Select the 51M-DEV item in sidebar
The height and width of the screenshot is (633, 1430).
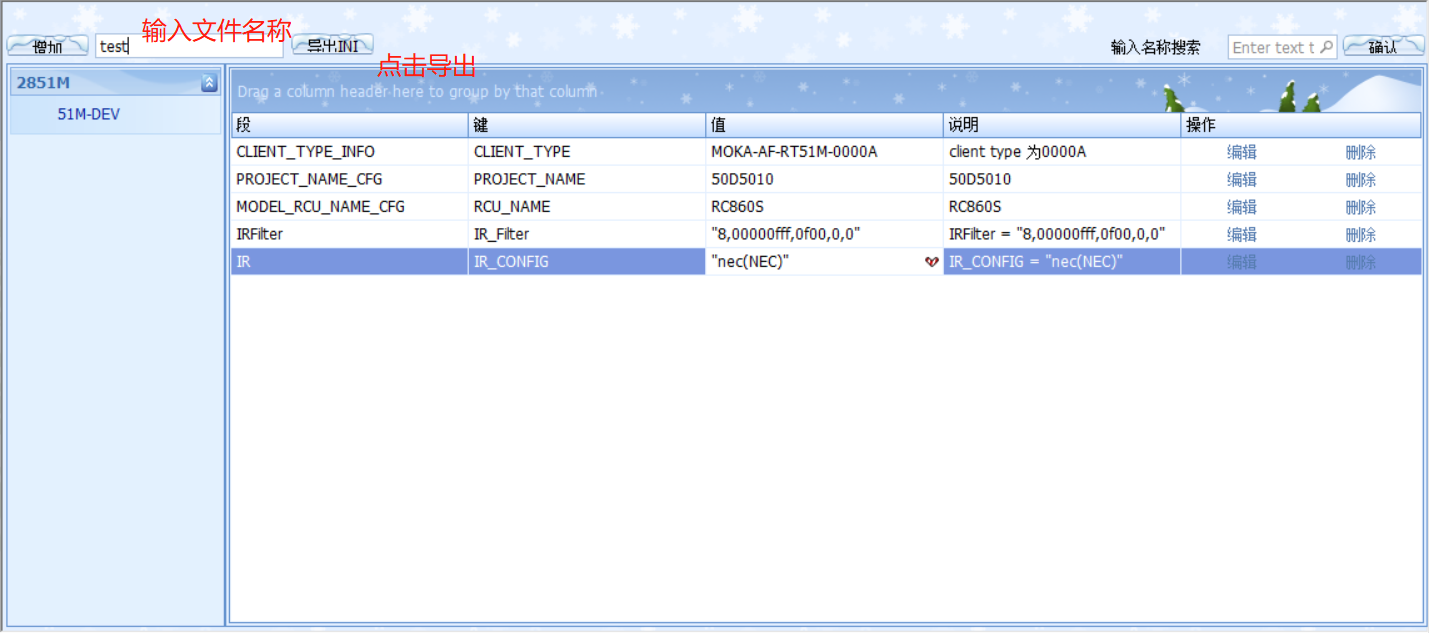coord(88,114)
